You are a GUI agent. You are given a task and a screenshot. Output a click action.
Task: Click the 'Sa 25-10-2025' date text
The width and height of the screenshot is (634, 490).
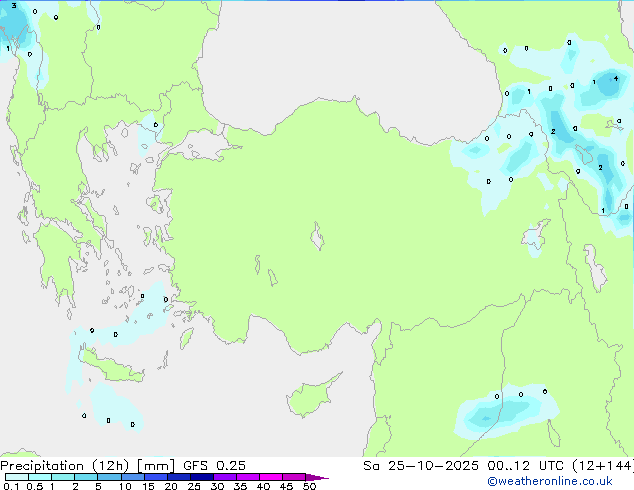tap(421, 466)
